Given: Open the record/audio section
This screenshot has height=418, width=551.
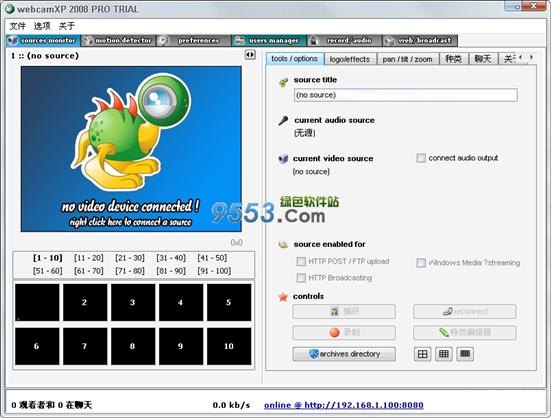Looking at the screenshot, I should pyautogui.click(x=345, y=41).
